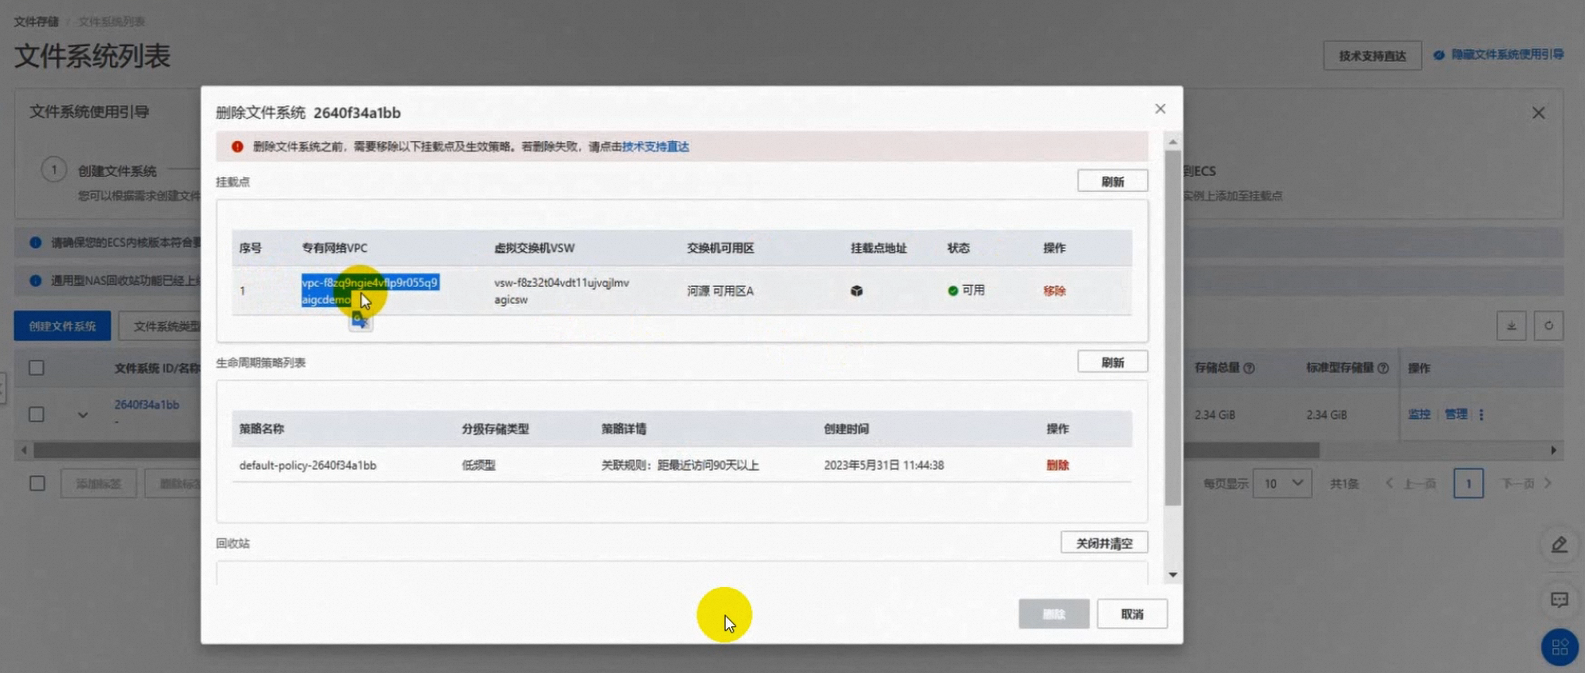Click the 河源 可用区A cell
Screen dimensions: 1585x673
[720, 291]
